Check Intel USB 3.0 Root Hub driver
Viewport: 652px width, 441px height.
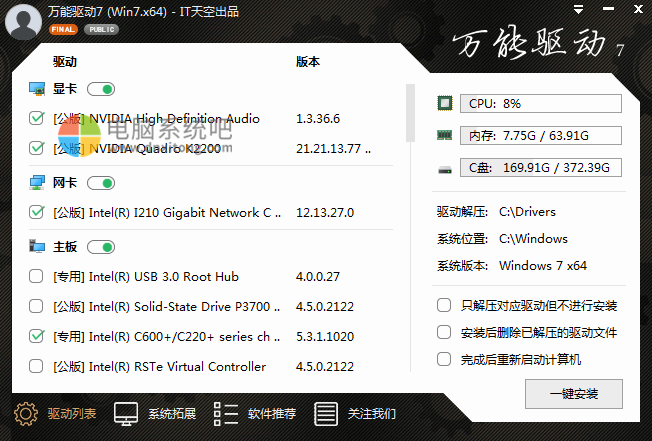(36, 276)
